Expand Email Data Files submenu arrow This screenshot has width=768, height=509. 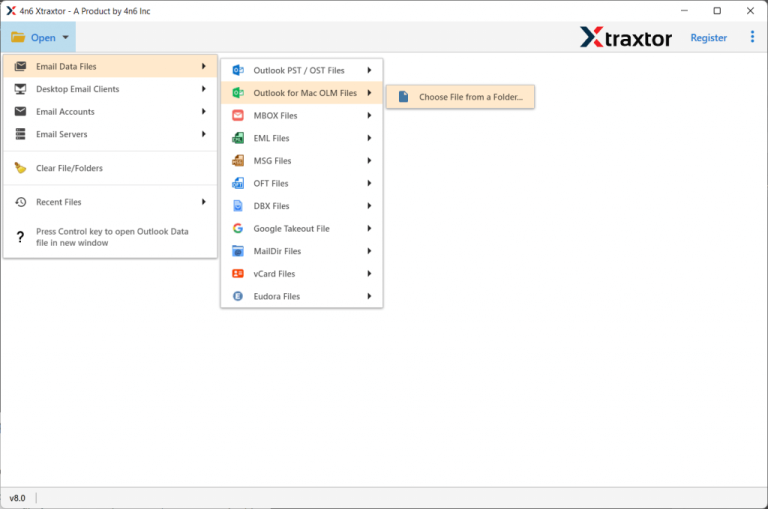tap(204, 66)
